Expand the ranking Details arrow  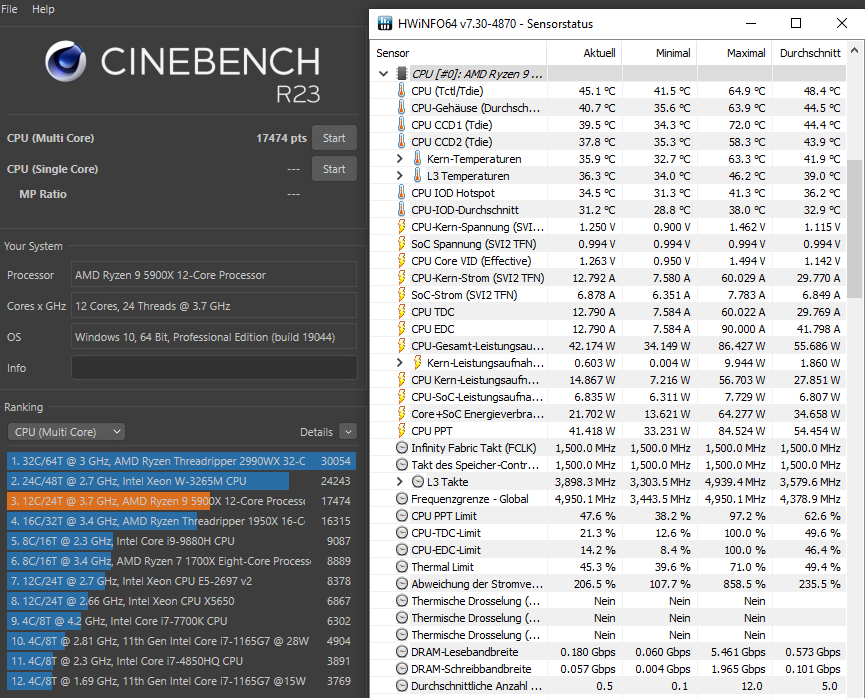coord(348,432)
